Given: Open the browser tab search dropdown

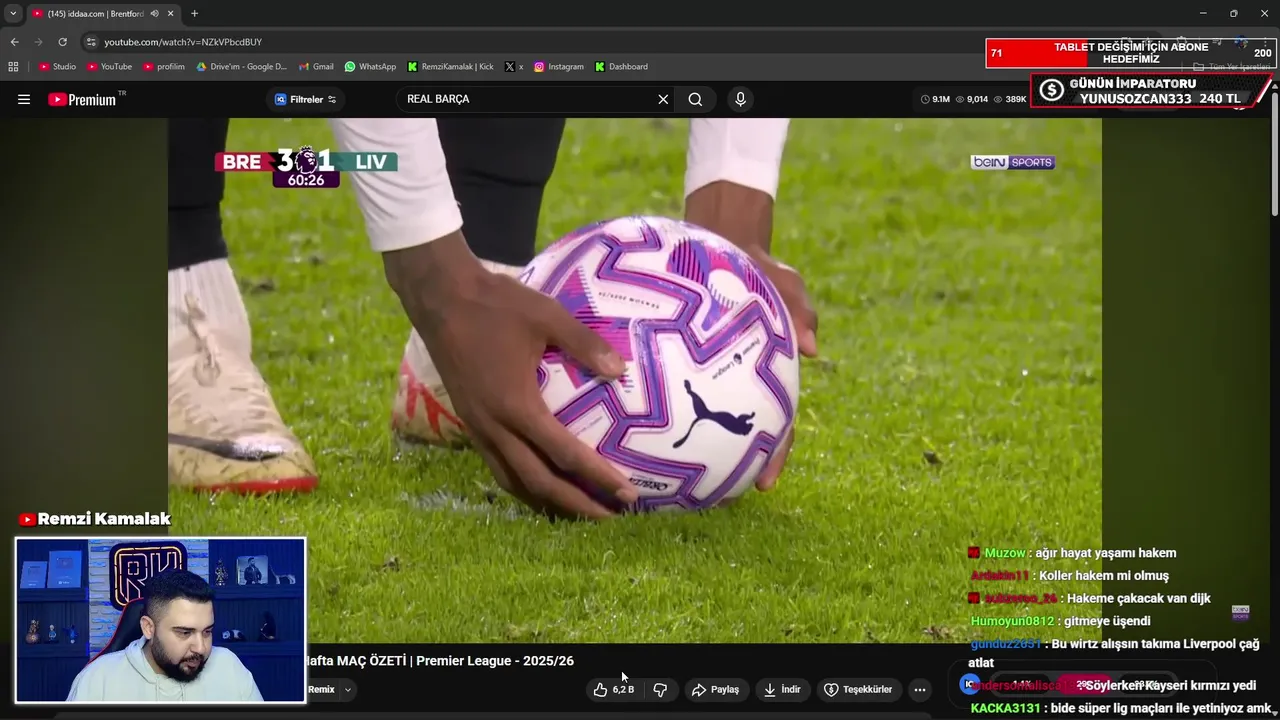Looking at the screenshot, I should pyautogui.click(x=13, y=13).
